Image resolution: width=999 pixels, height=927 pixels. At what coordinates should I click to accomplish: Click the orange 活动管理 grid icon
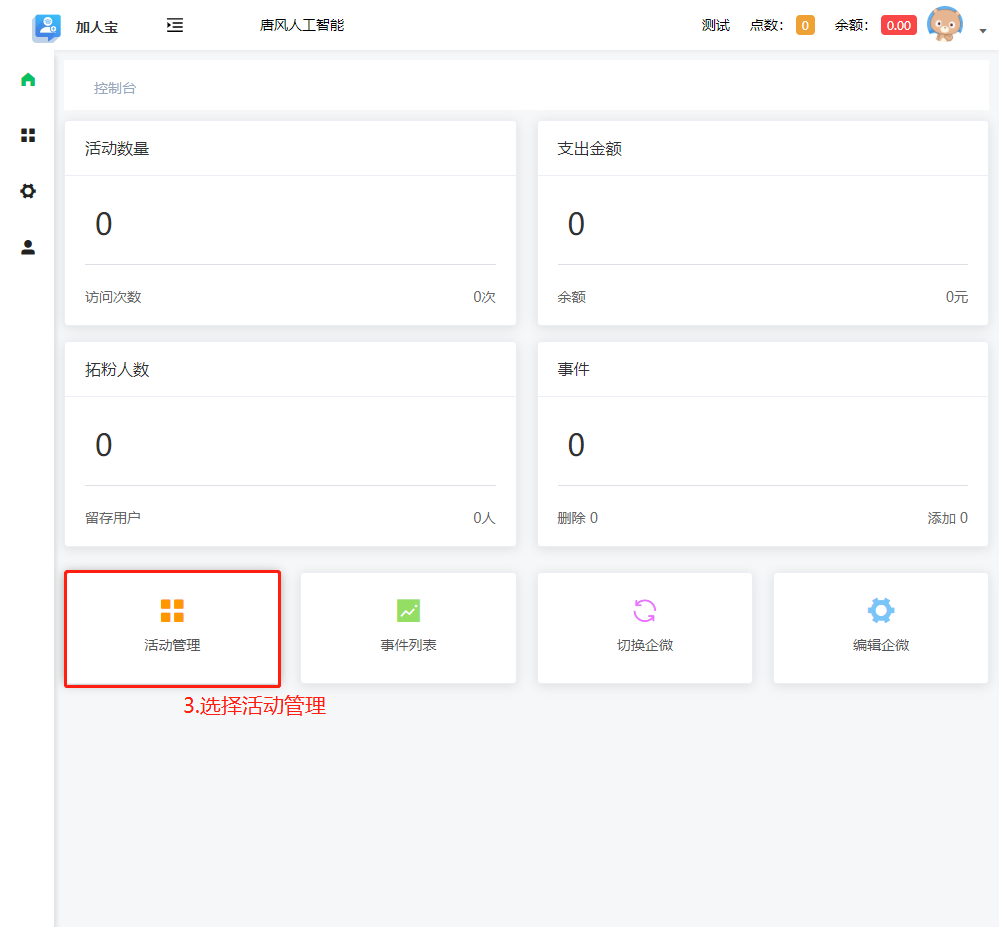click(x=172, y=610)
